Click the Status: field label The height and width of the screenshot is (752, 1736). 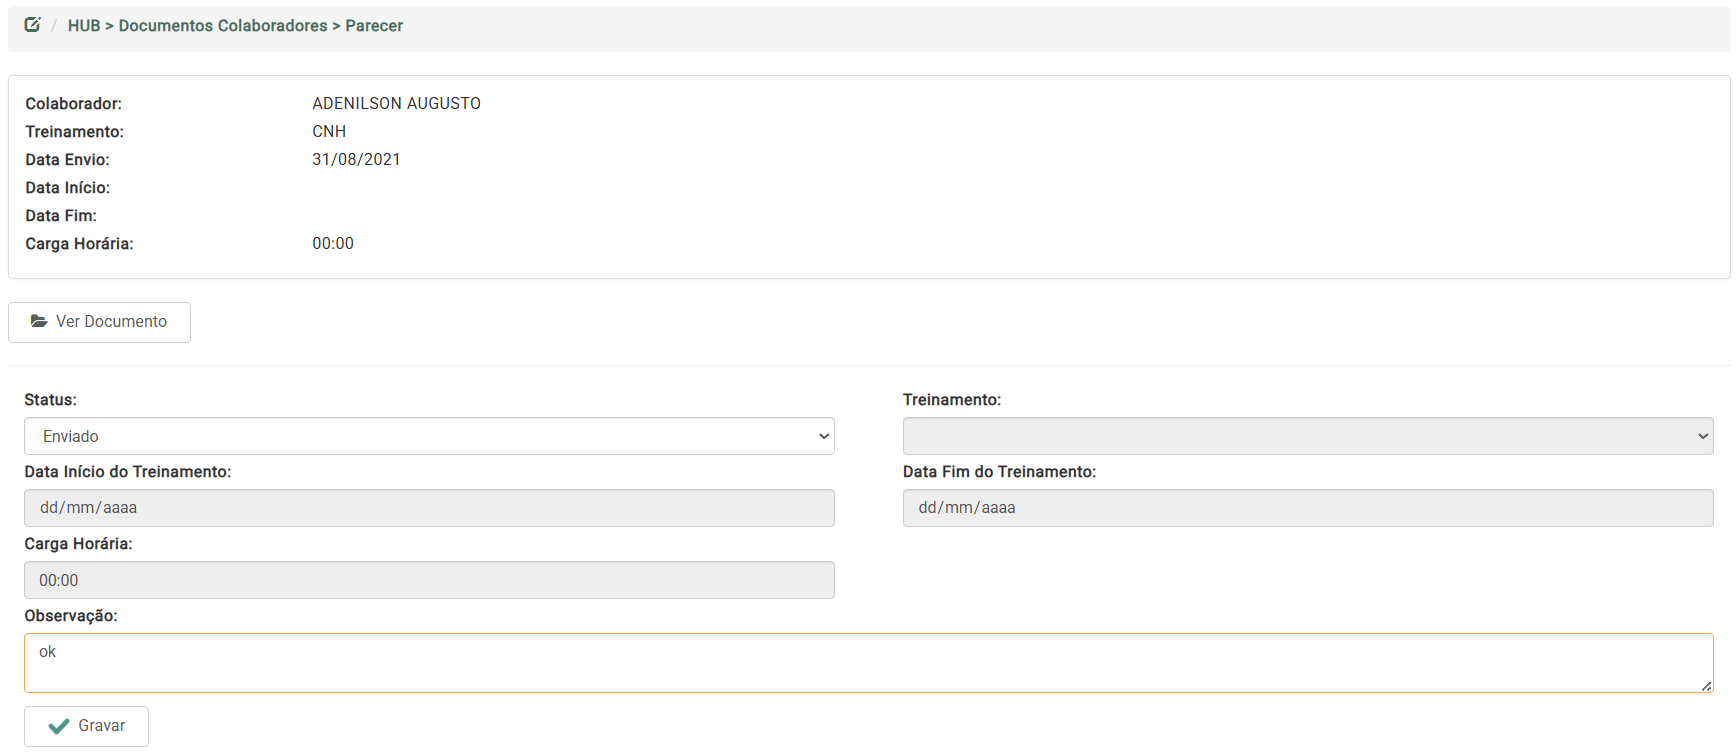pos(50,400)
